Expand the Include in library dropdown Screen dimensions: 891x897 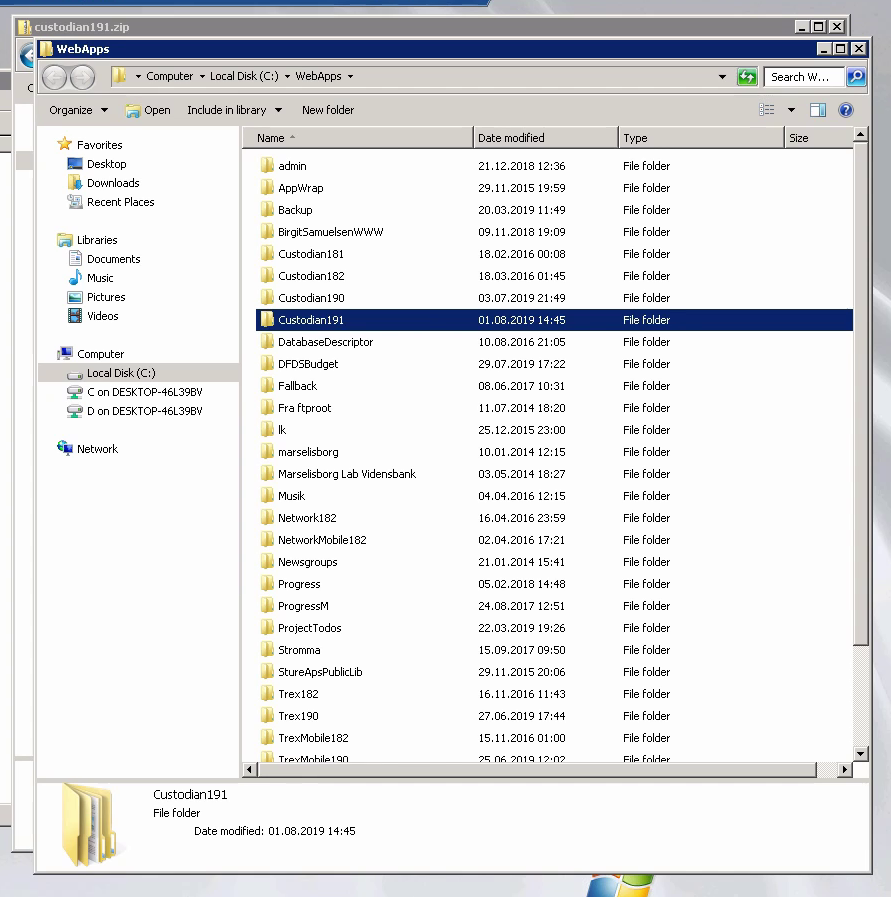tap(234, 110)
